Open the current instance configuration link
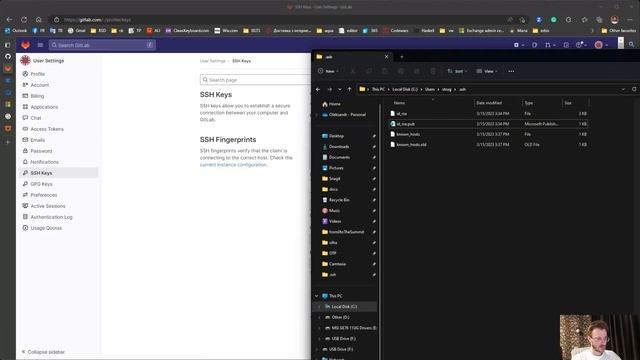This screenshot has height=360, width=640. pos(233,164)
